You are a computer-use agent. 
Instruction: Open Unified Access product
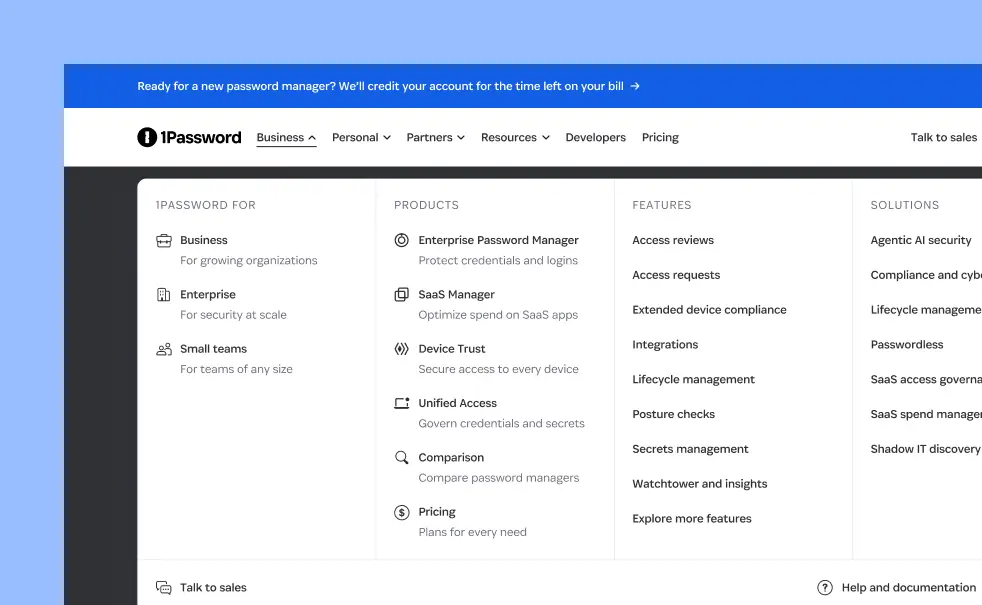click(457, 403)
